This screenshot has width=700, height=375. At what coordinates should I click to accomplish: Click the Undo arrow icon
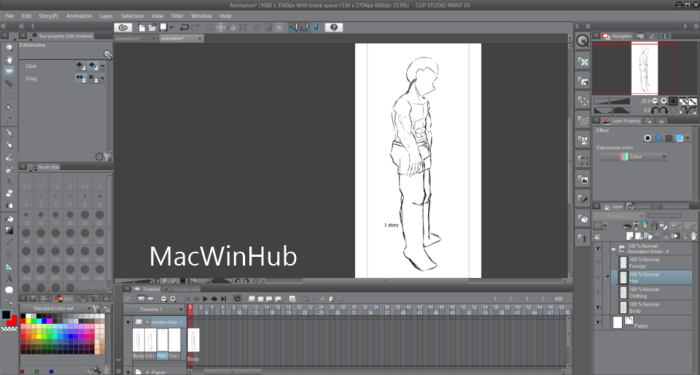[x=184, y=28]
